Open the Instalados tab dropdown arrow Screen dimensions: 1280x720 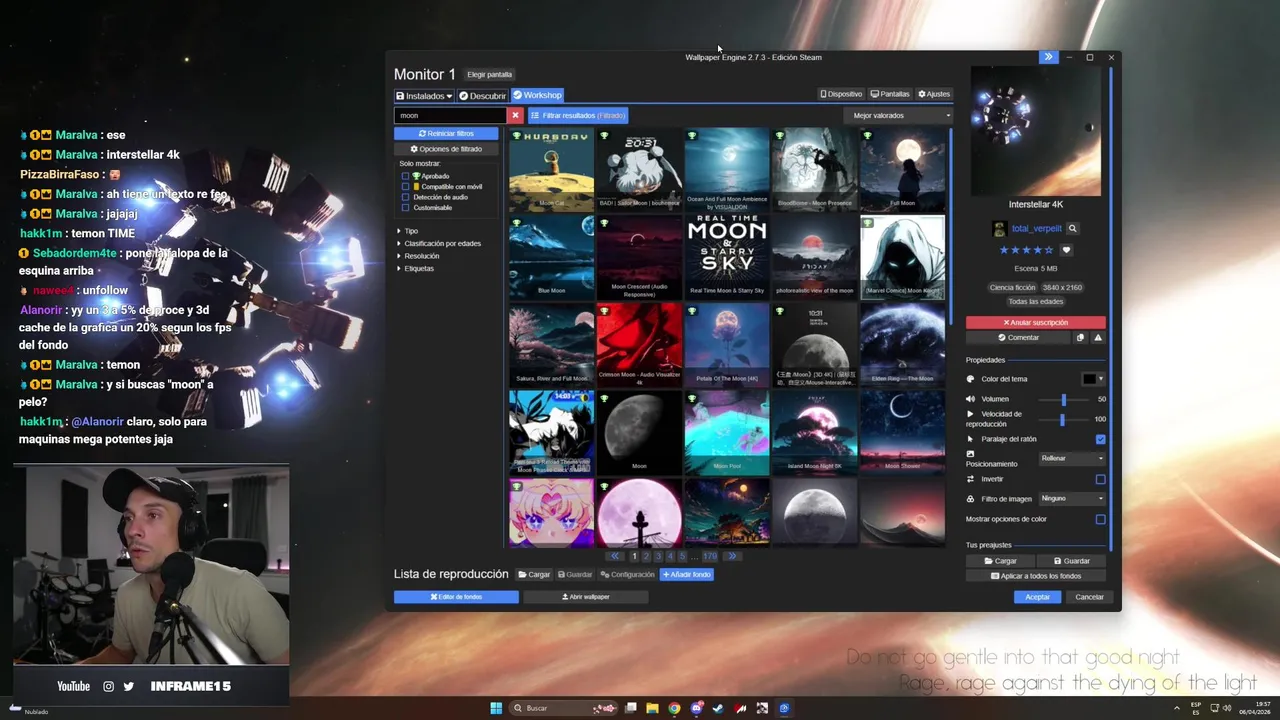(449, 96)
